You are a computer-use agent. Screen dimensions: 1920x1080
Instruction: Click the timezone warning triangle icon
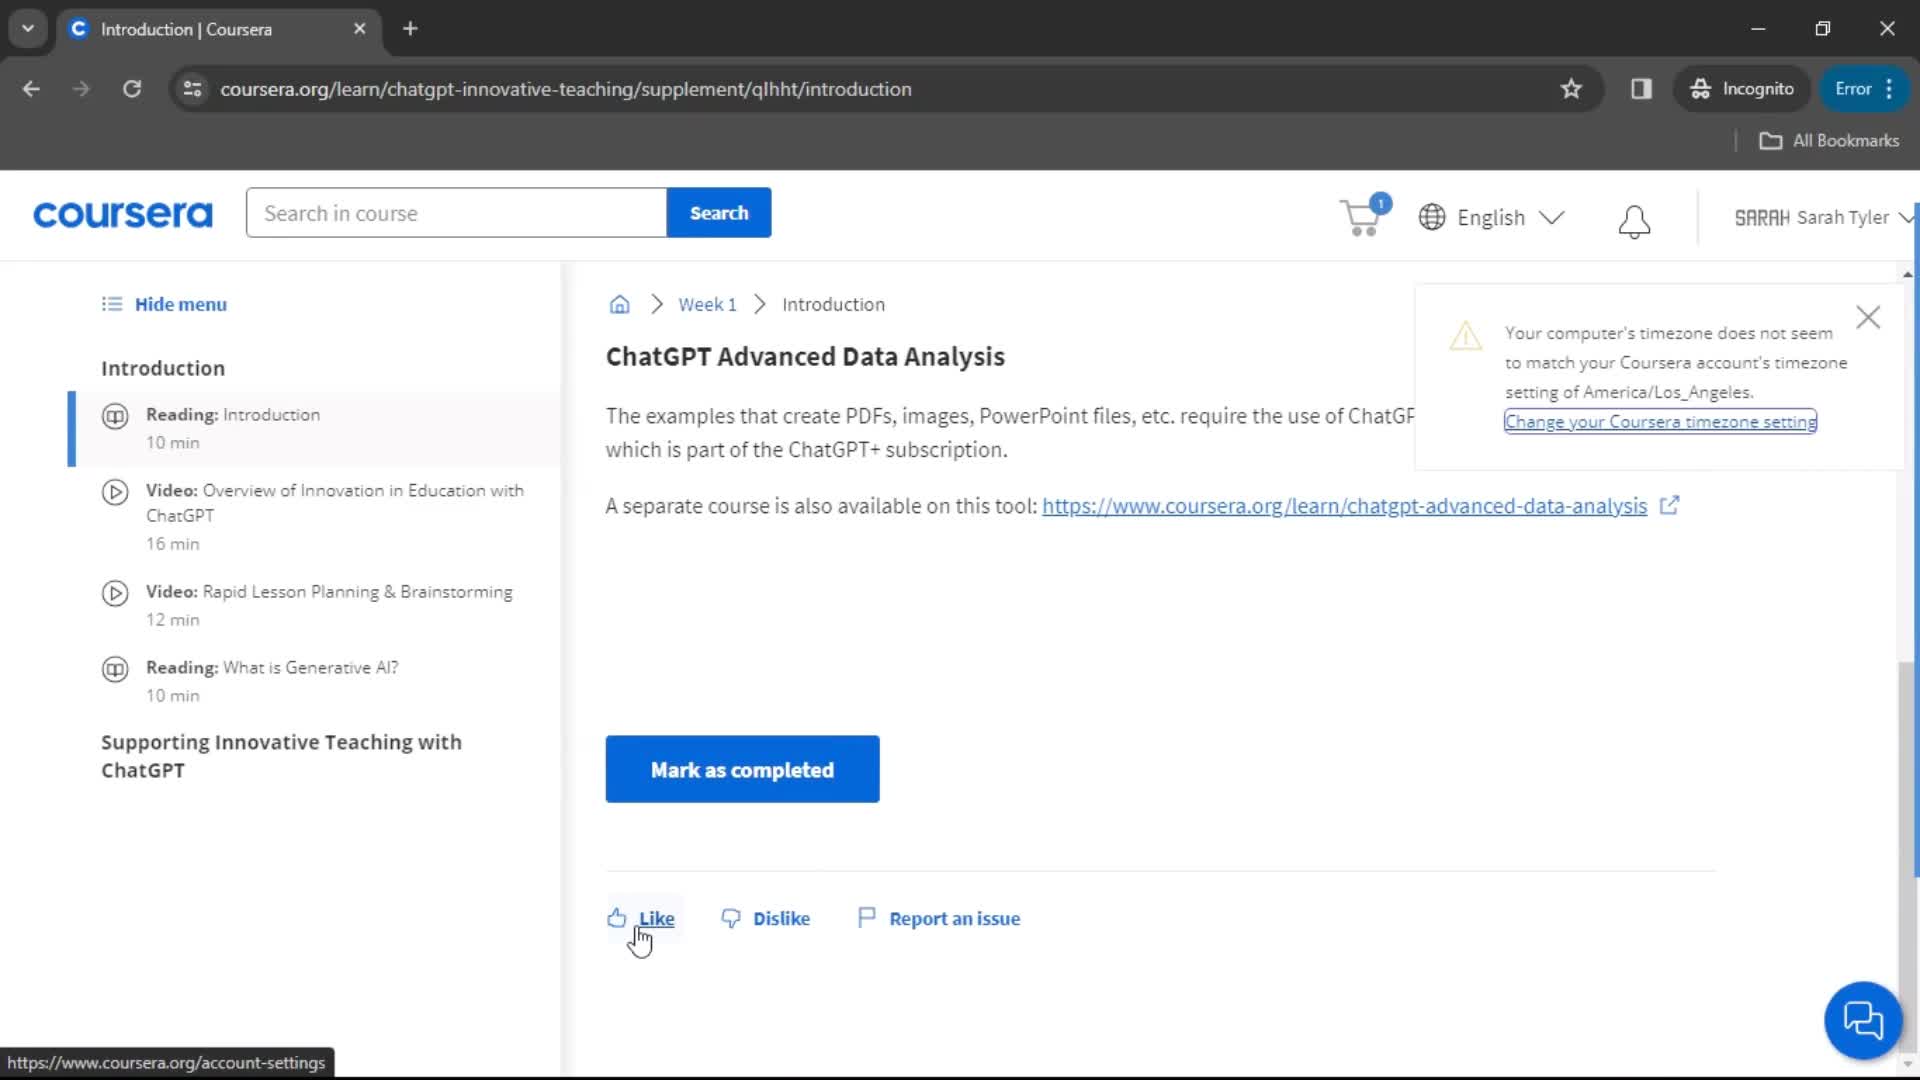click(x=1465, y=335)
